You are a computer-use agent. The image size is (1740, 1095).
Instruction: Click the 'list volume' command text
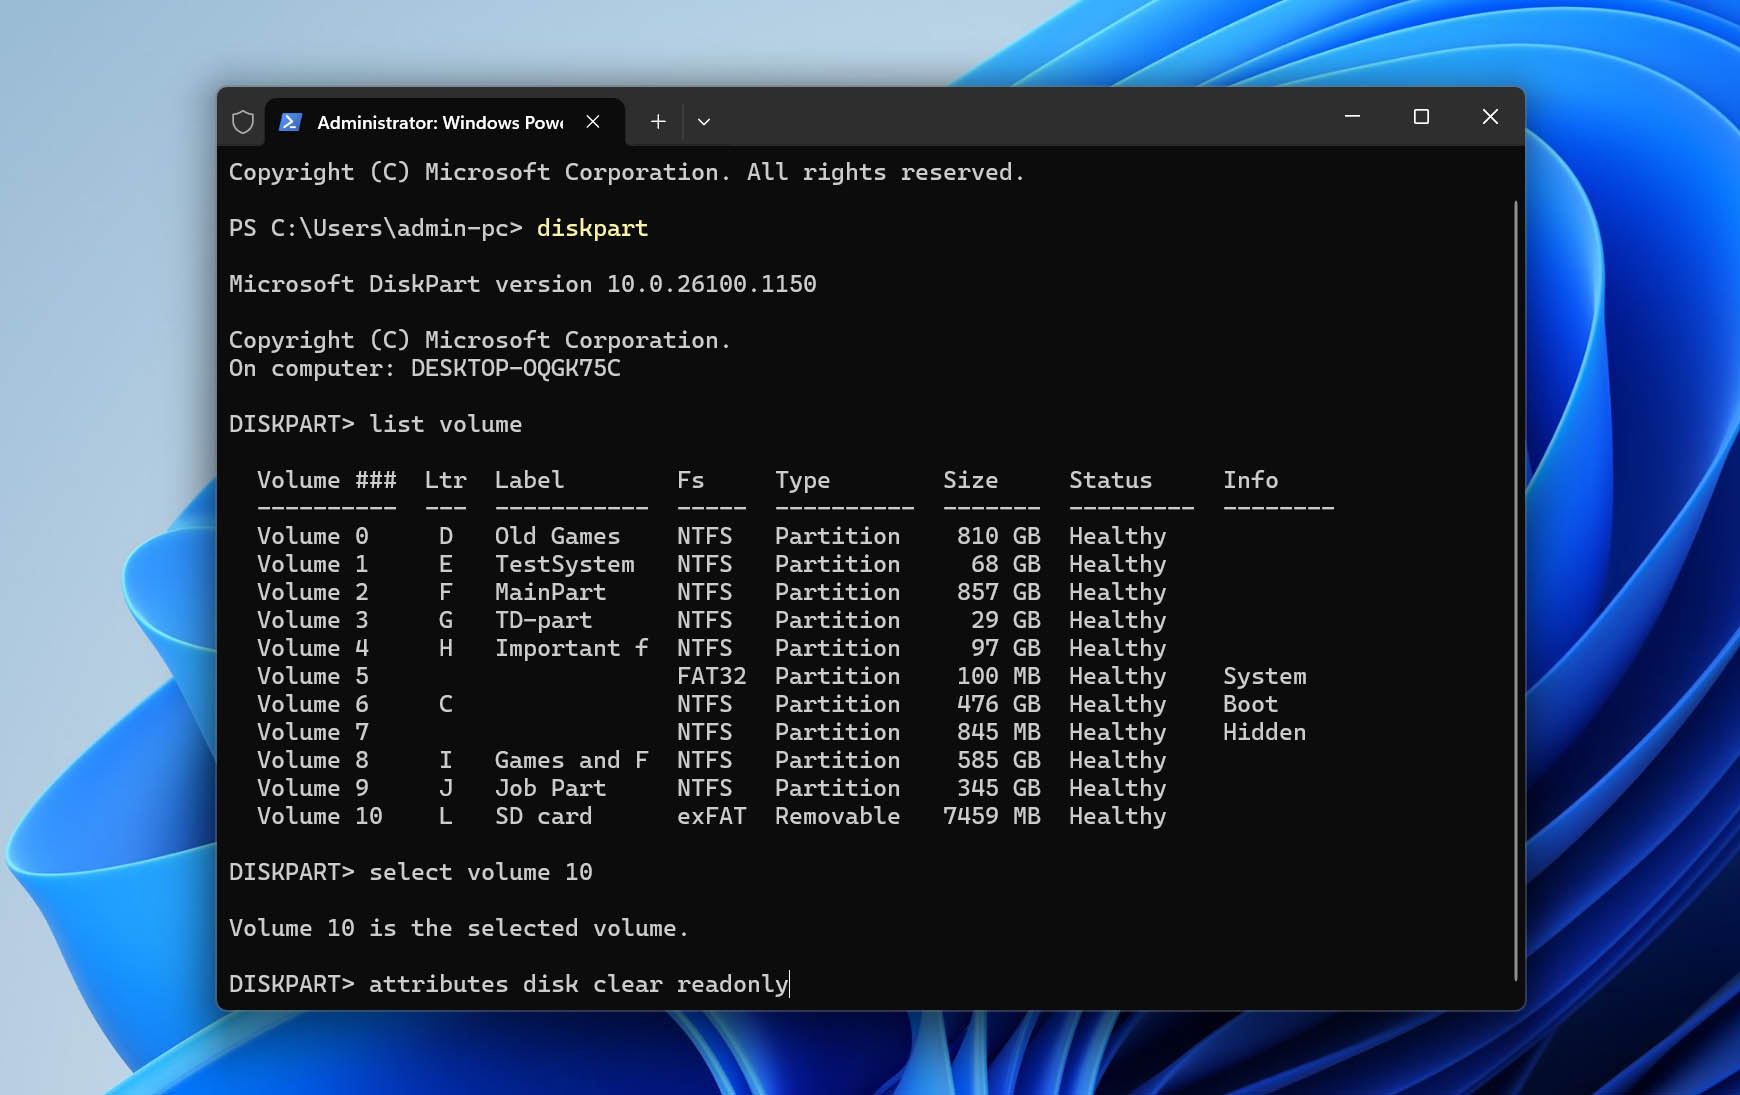click(x=445, y=424)
